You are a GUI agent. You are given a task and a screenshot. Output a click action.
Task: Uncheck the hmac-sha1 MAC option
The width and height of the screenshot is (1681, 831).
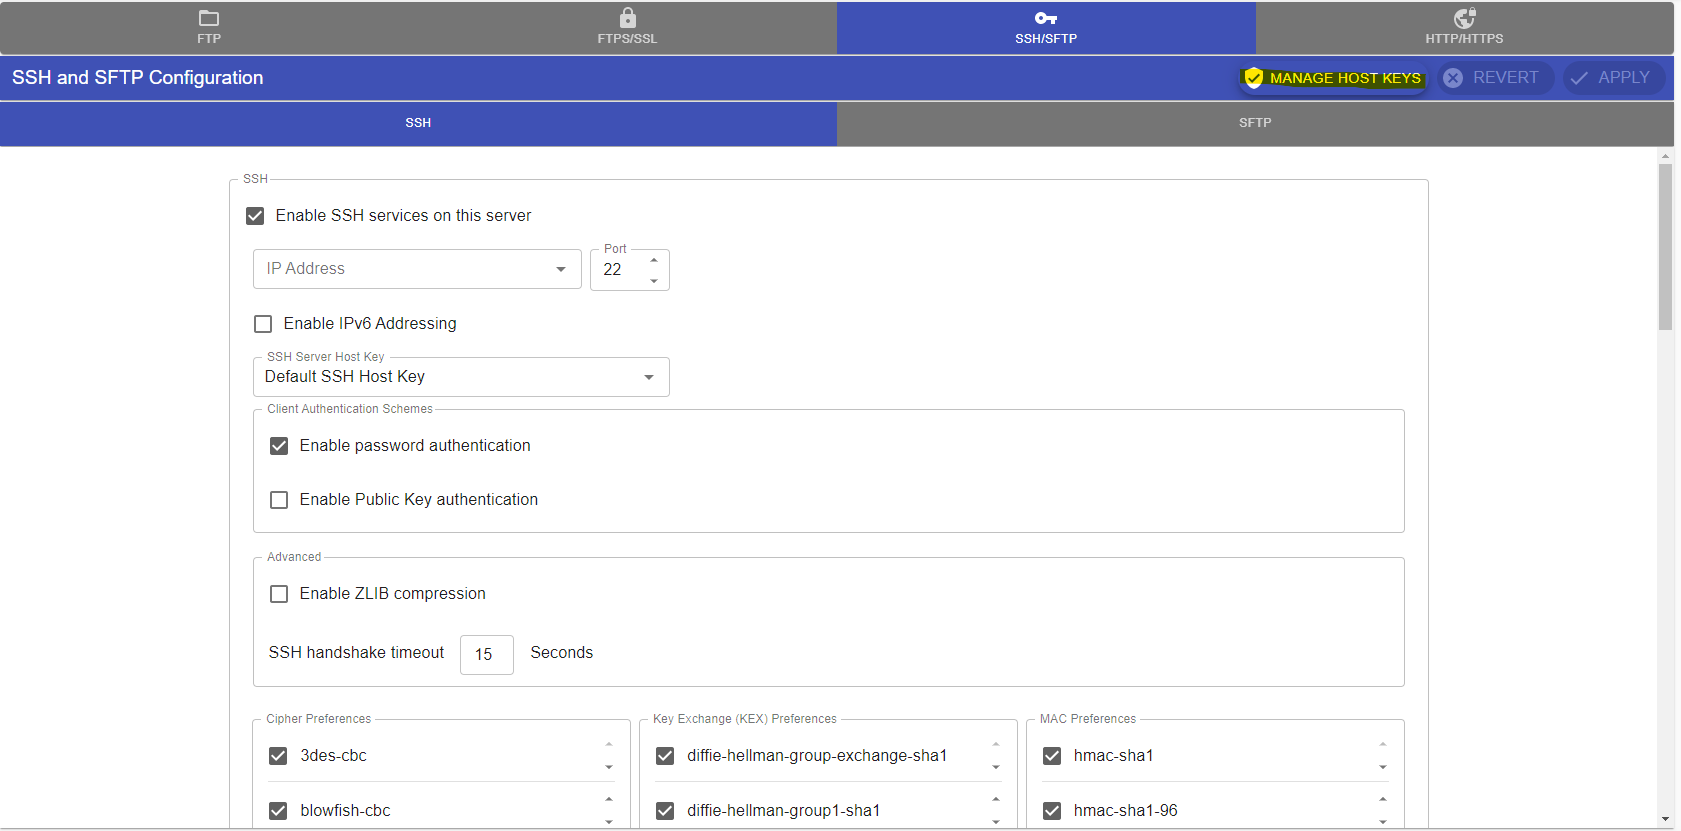point(1052,756)
